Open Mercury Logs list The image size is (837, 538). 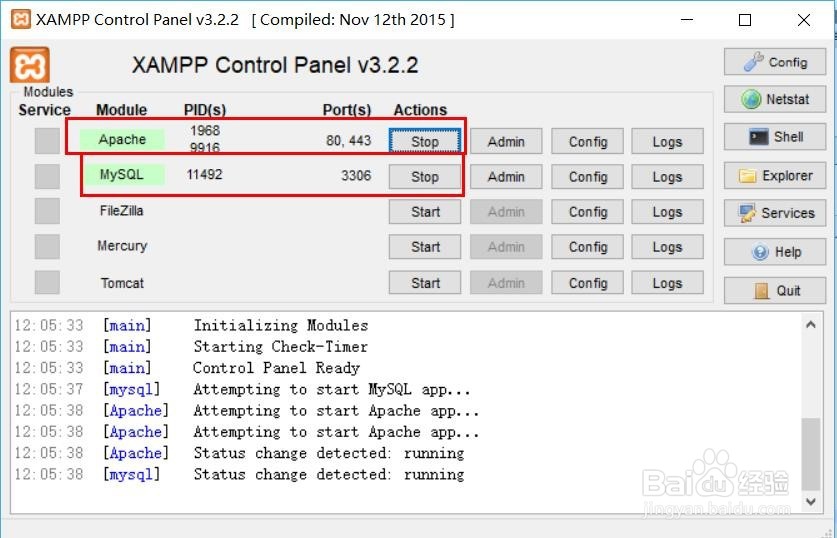pos(667,247)
